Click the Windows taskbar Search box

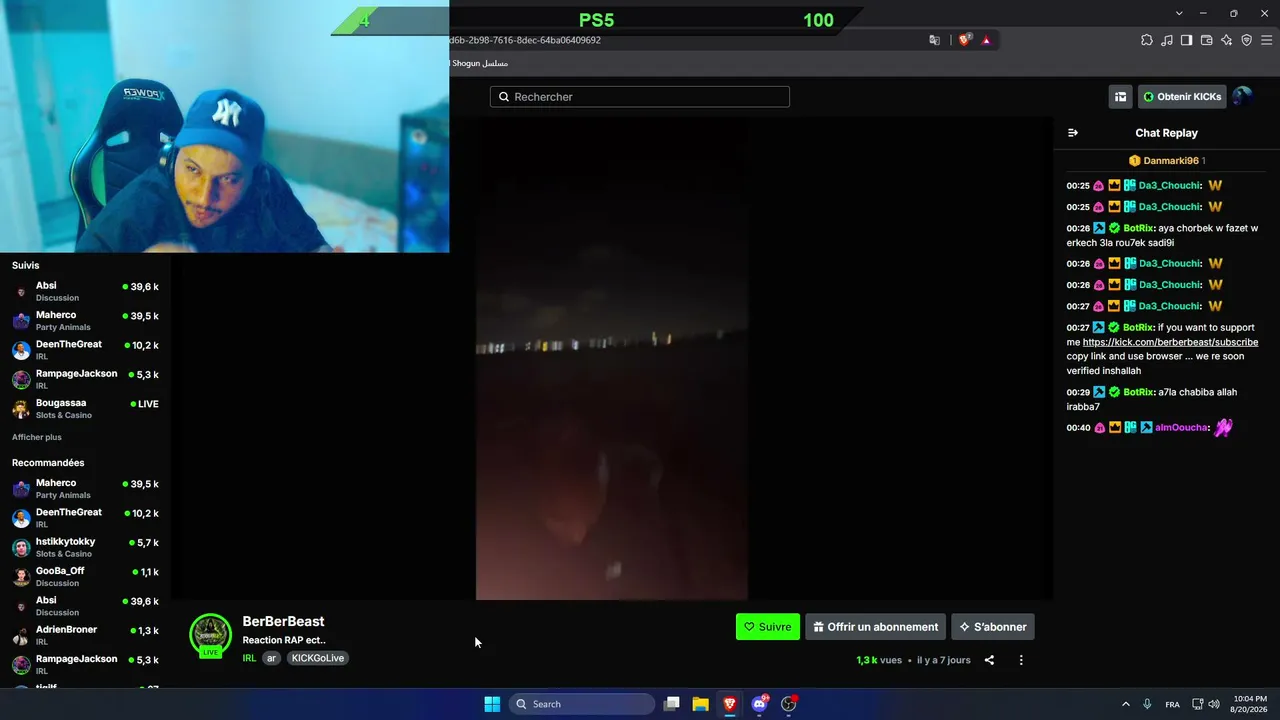click(x=582, y=704)
